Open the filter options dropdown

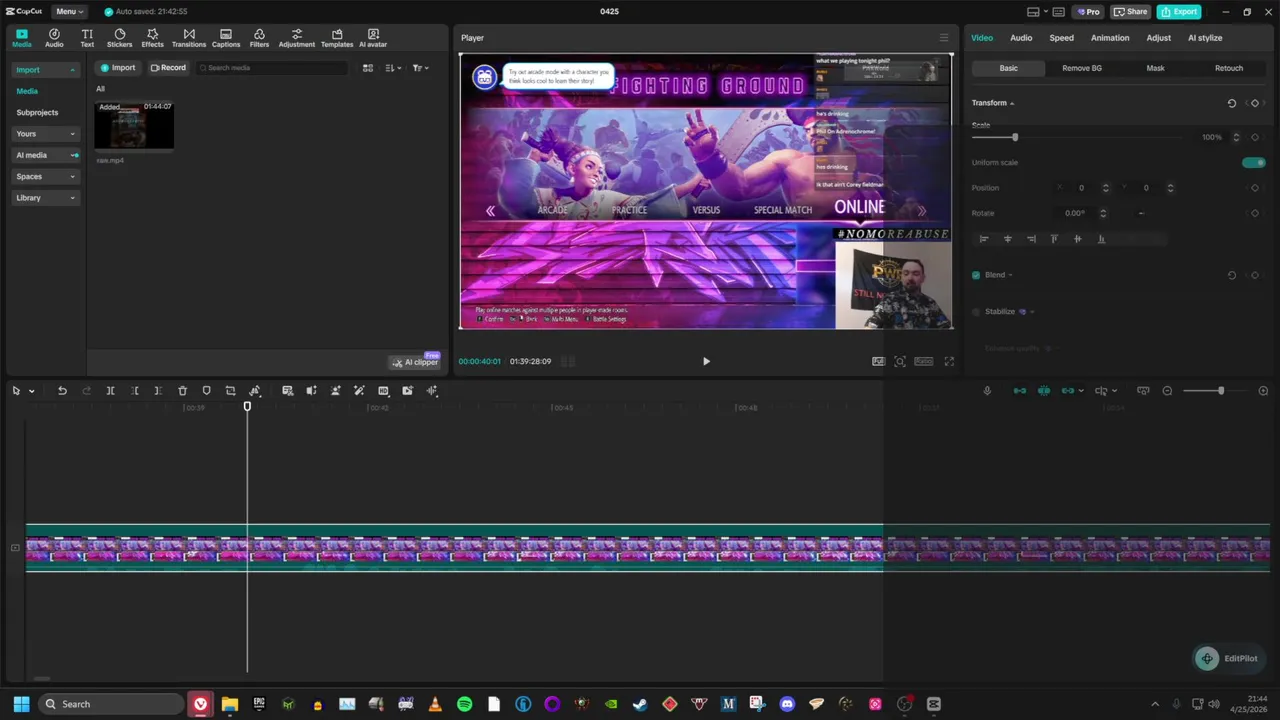pos(420,68)
